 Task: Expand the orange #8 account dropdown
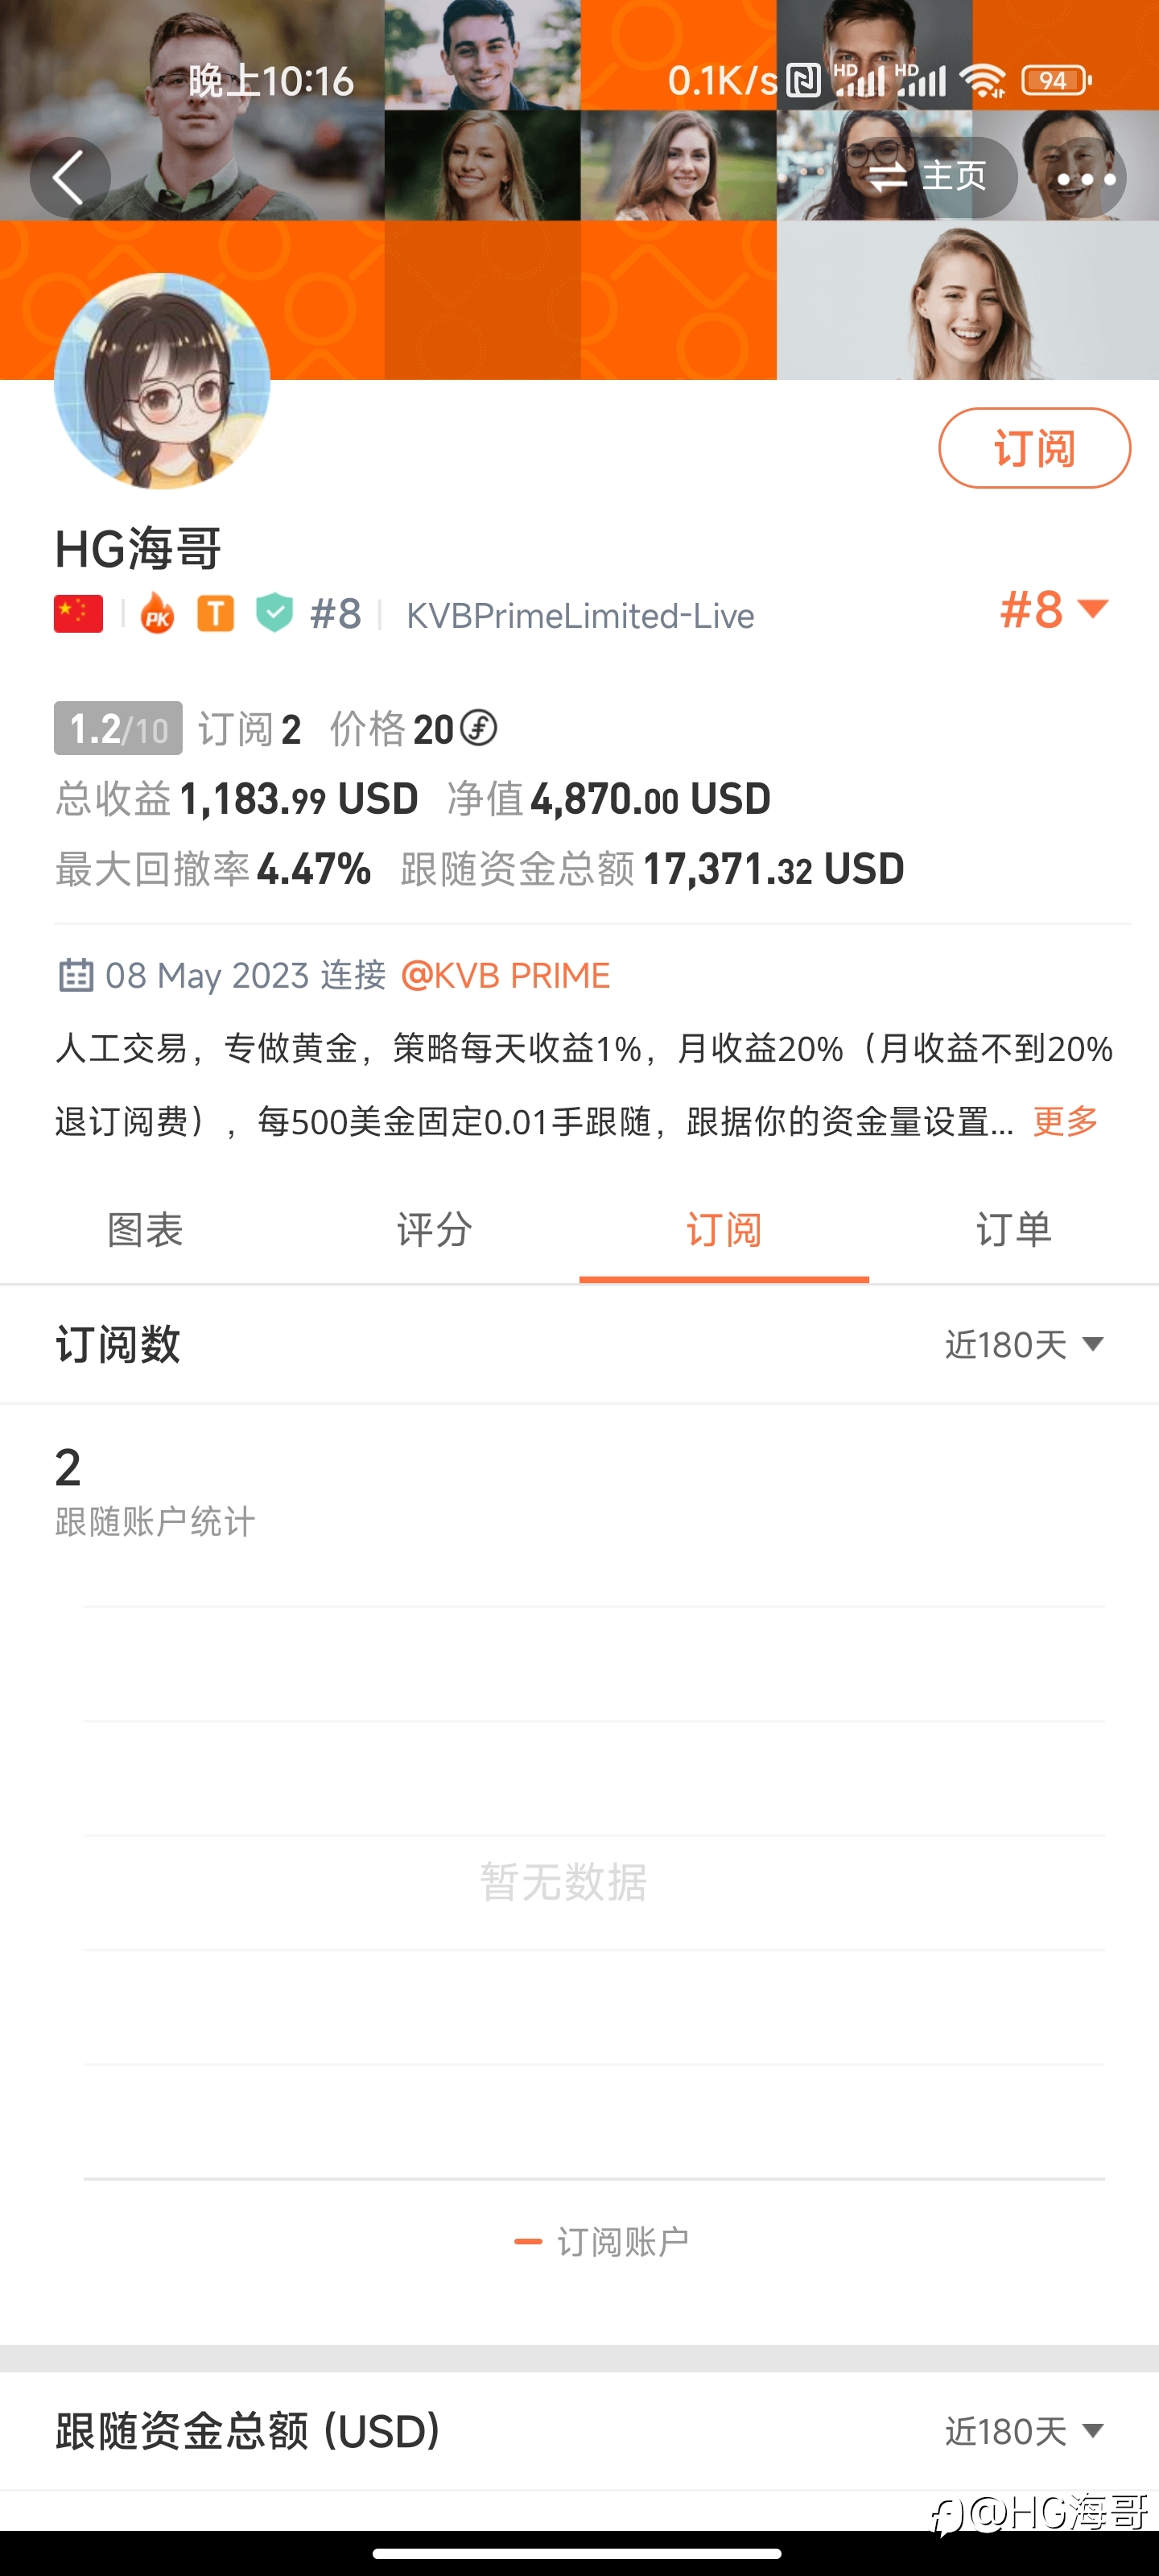1055,609
